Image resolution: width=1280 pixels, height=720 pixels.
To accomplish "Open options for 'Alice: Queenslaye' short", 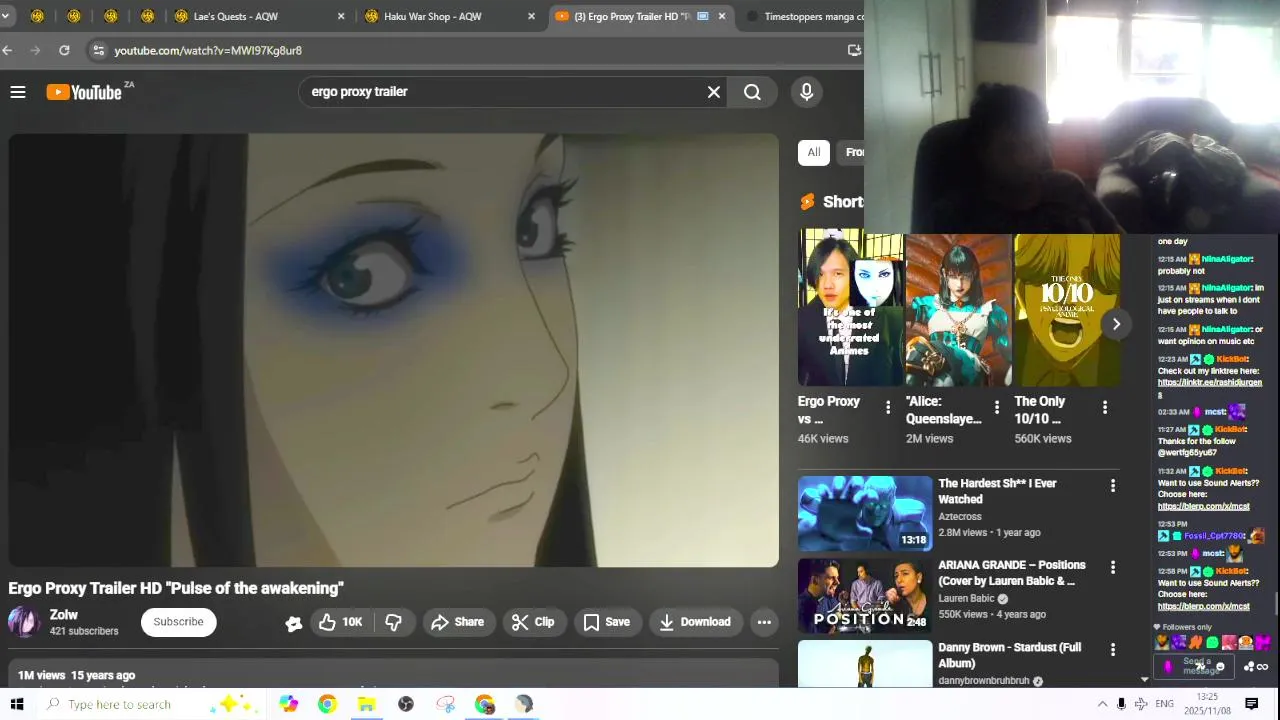I will (x=996, y=407).
